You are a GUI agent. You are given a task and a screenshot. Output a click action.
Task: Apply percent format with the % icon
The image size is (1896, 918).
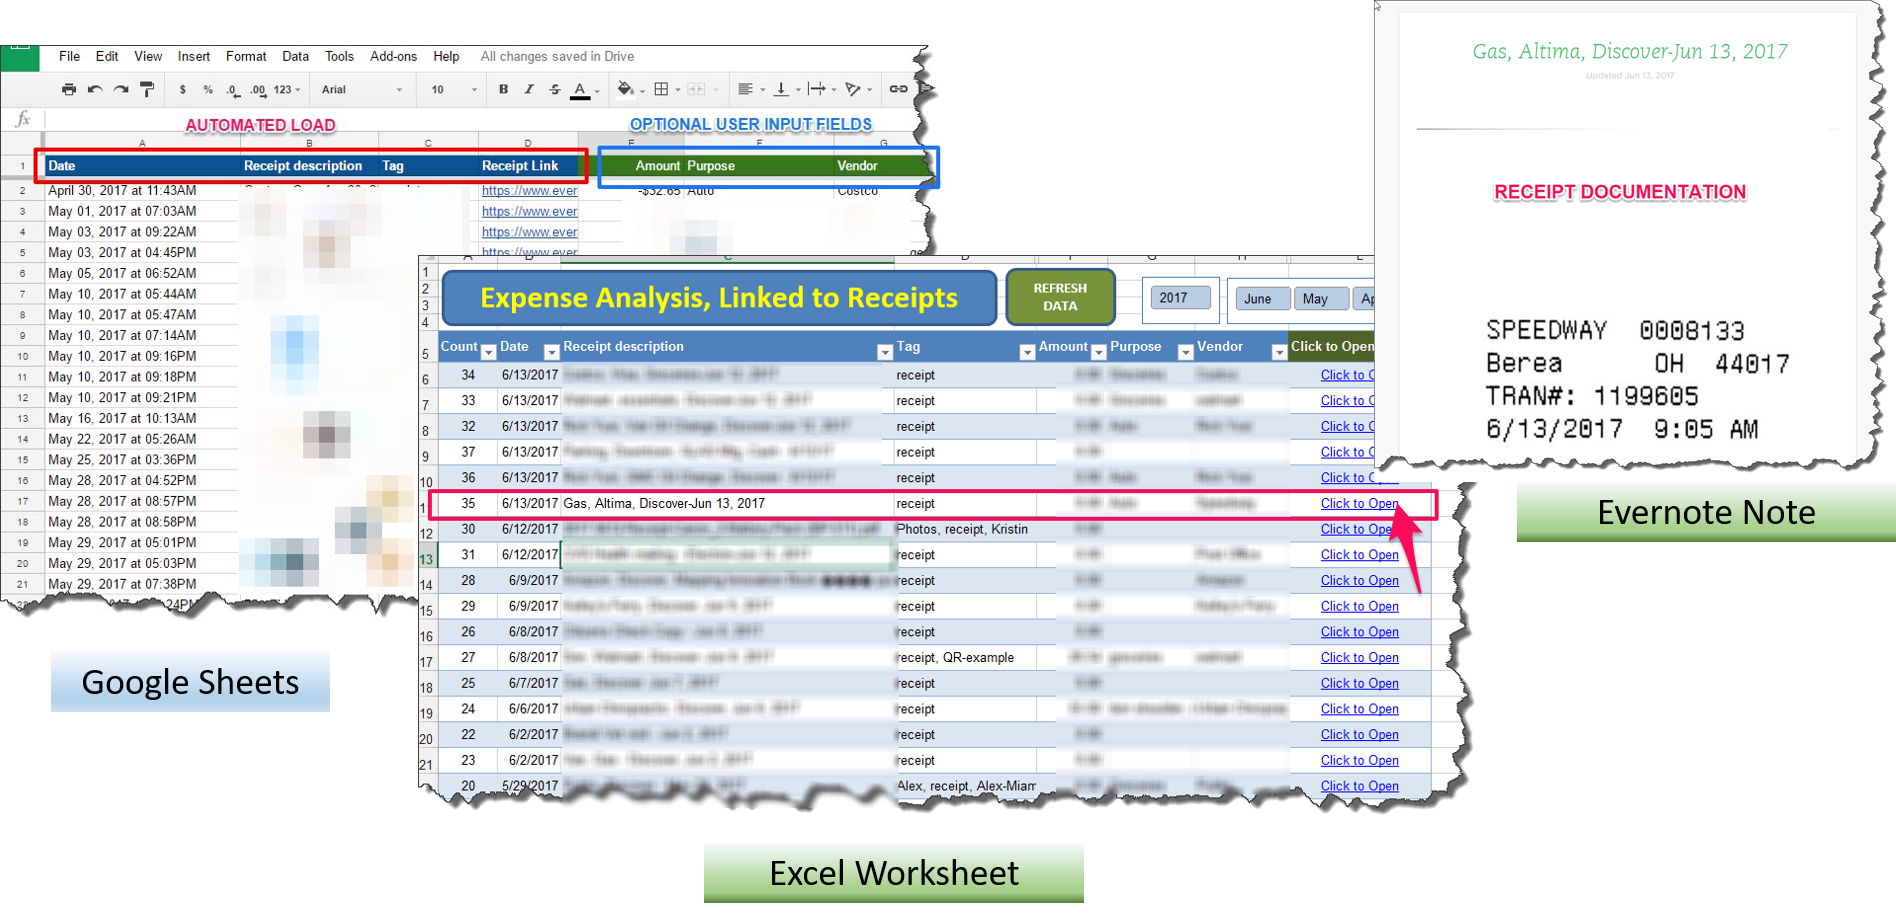click(208, 90)
